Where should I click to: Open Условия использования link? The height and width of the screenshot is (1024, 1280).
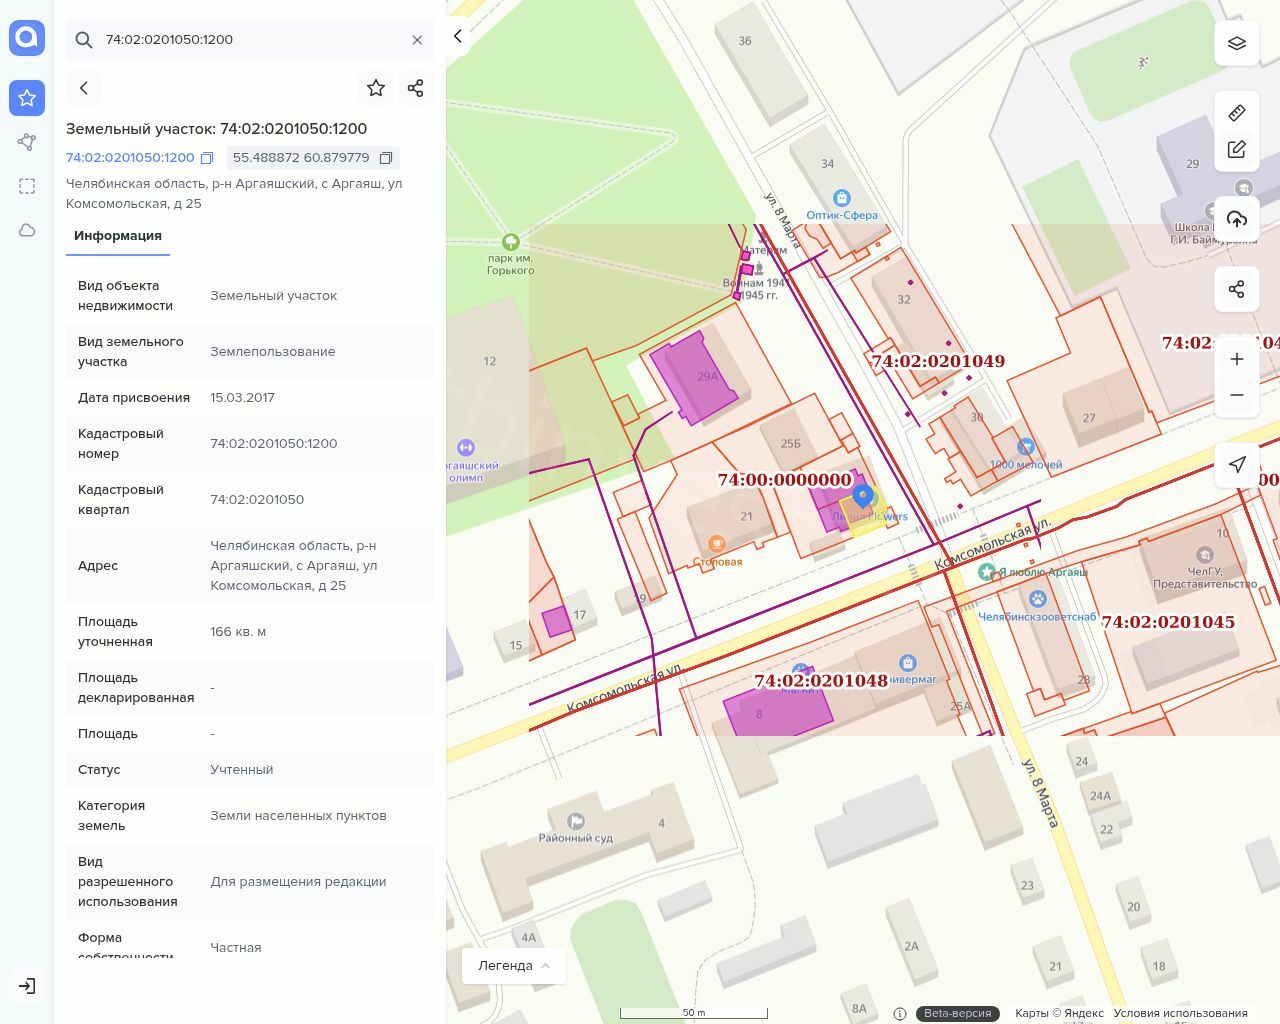click(1180, 1013)
